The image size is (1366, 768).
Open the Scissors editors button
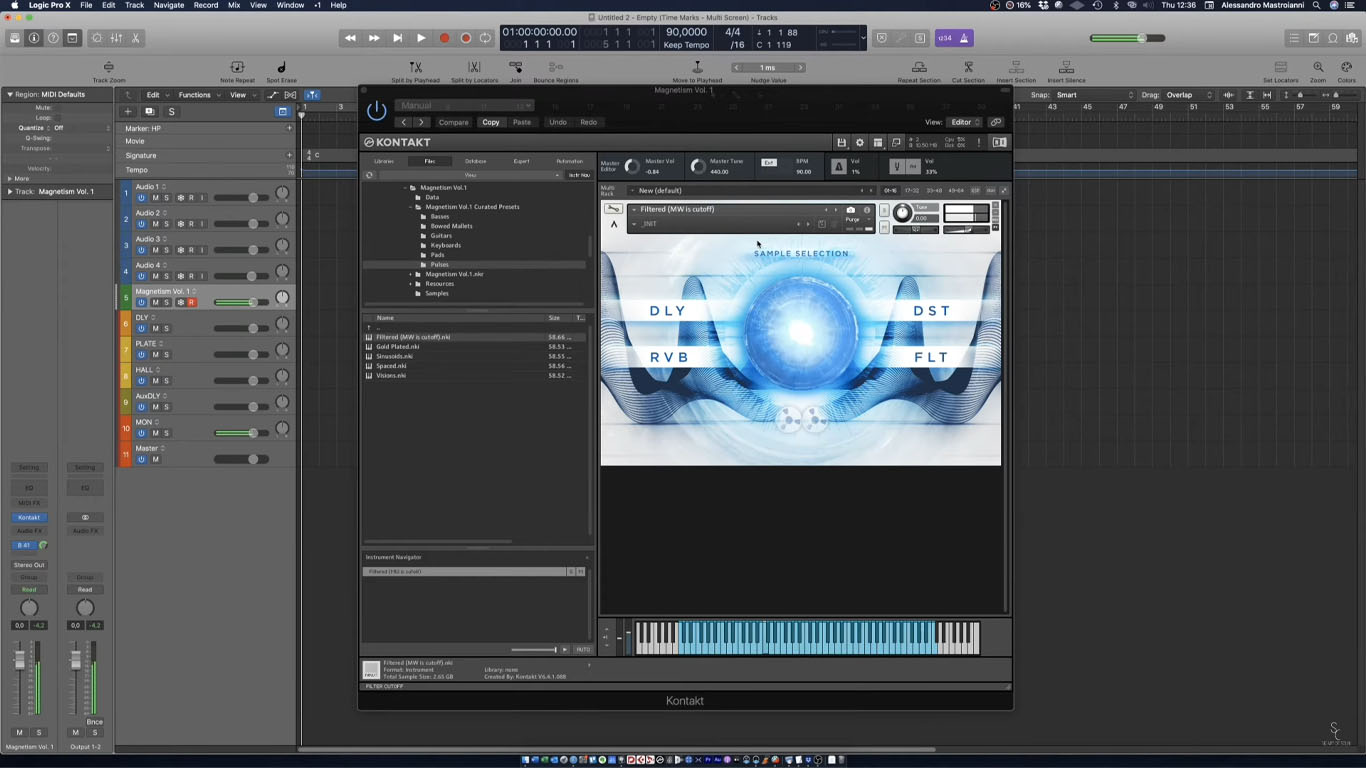136,38
